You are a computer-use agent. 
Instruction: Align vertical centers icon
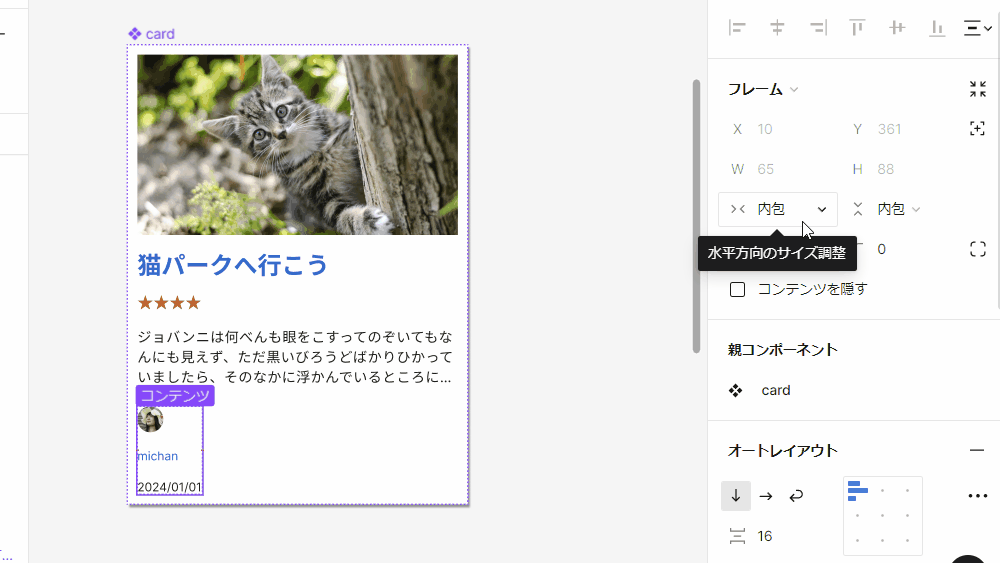point(897,27)
